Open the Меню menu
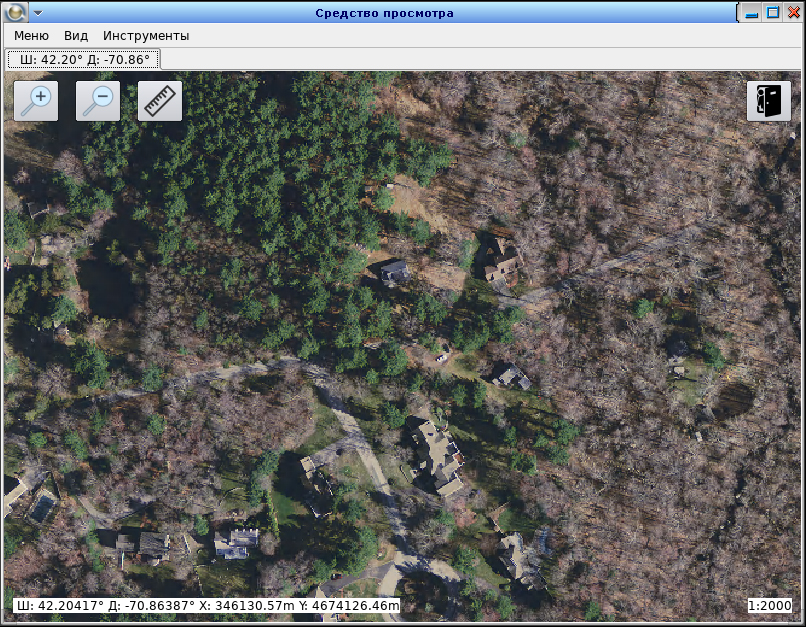Screen dimensions: 806x627 click(x=31, y=35)
